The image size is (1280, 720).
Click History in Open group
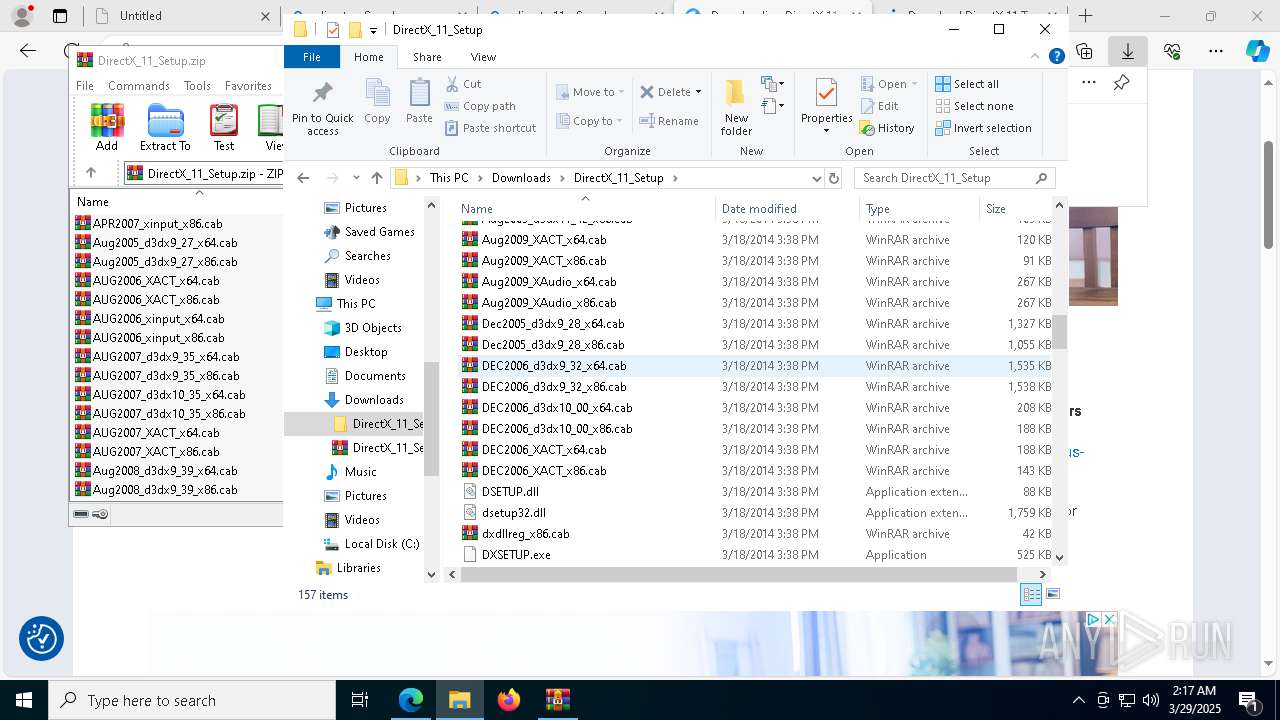point(887,128)
